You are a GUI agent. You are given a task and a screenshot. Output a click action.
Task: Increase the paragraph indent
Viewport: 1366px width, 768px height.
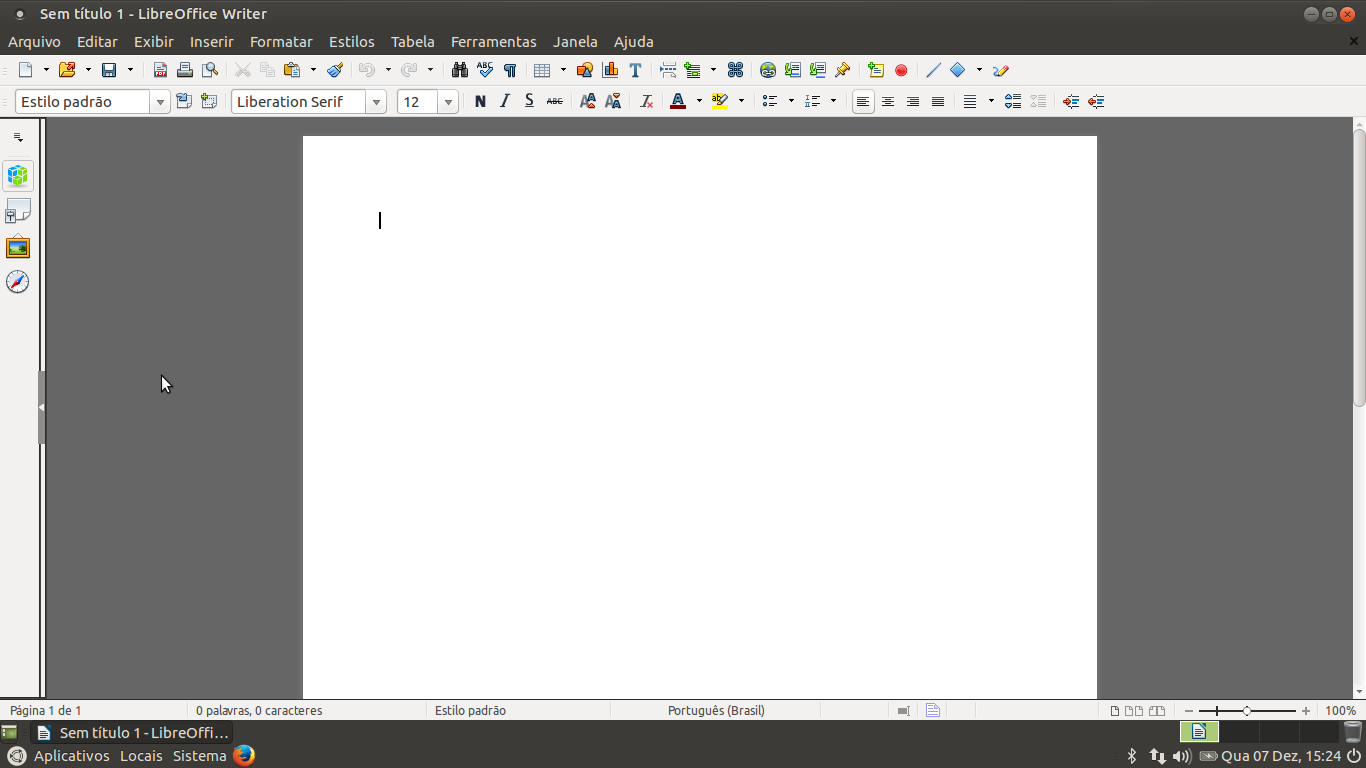(x=1071, y=101)
